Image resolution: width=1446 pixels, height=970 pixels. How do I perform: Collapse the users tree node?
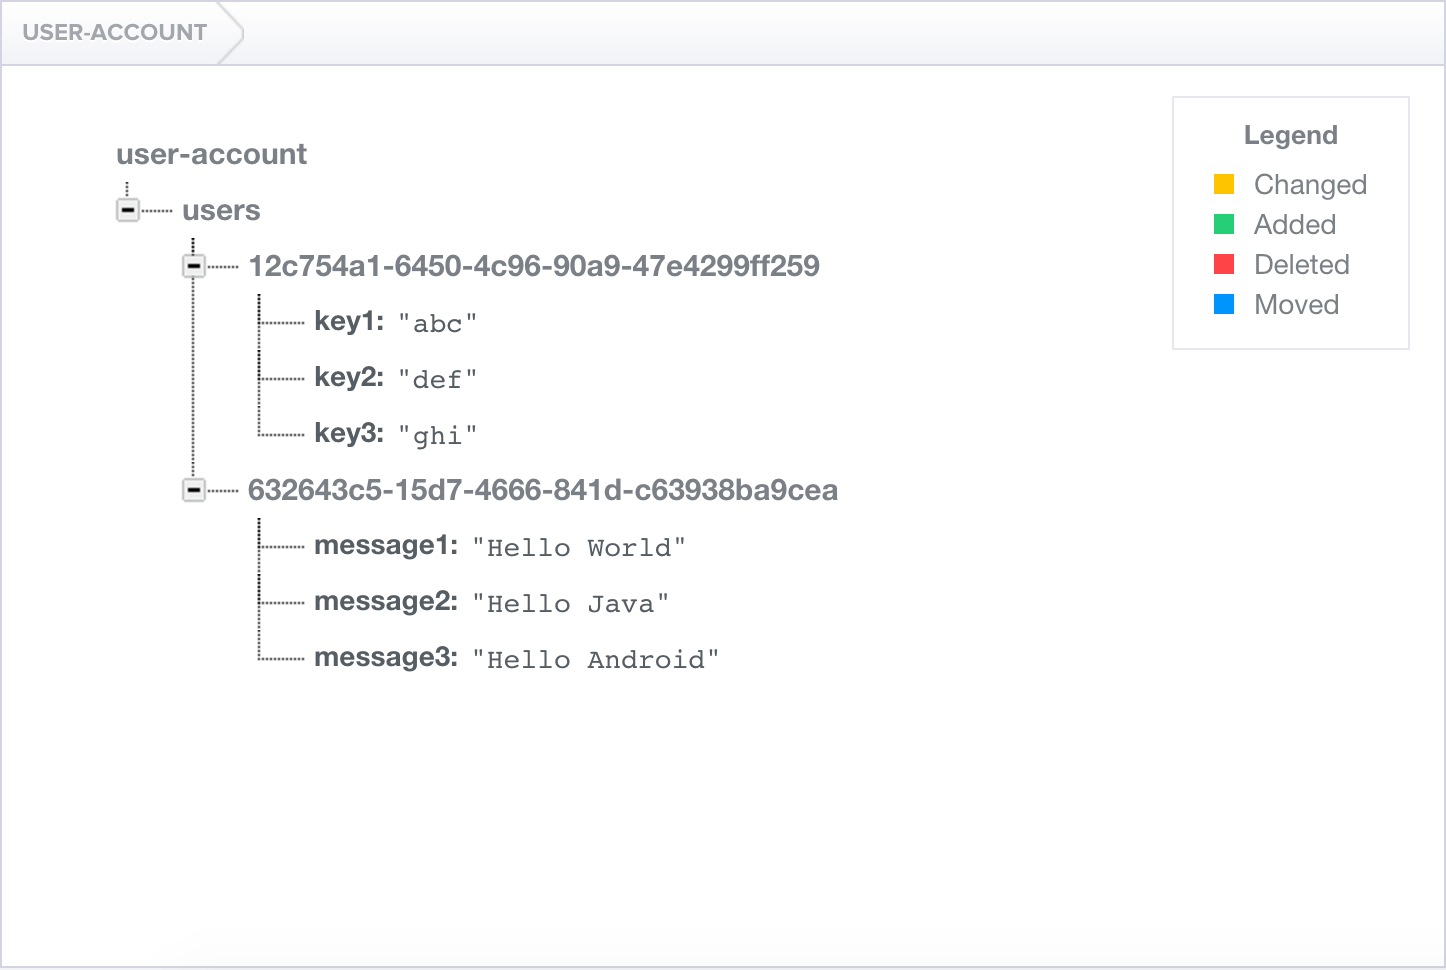point(126,210)
